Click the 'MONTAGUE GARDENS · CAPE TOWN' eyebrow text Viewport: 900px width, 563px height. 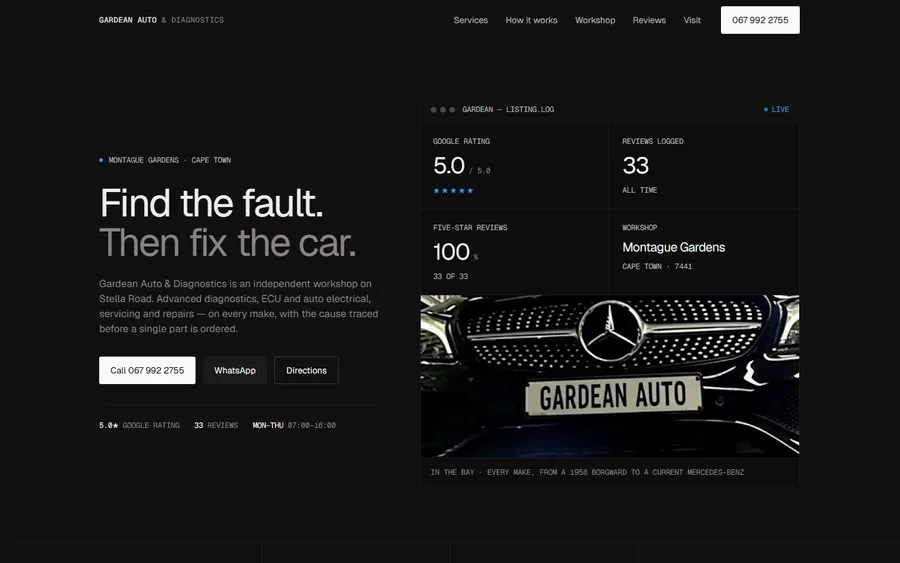click(169, 160)
